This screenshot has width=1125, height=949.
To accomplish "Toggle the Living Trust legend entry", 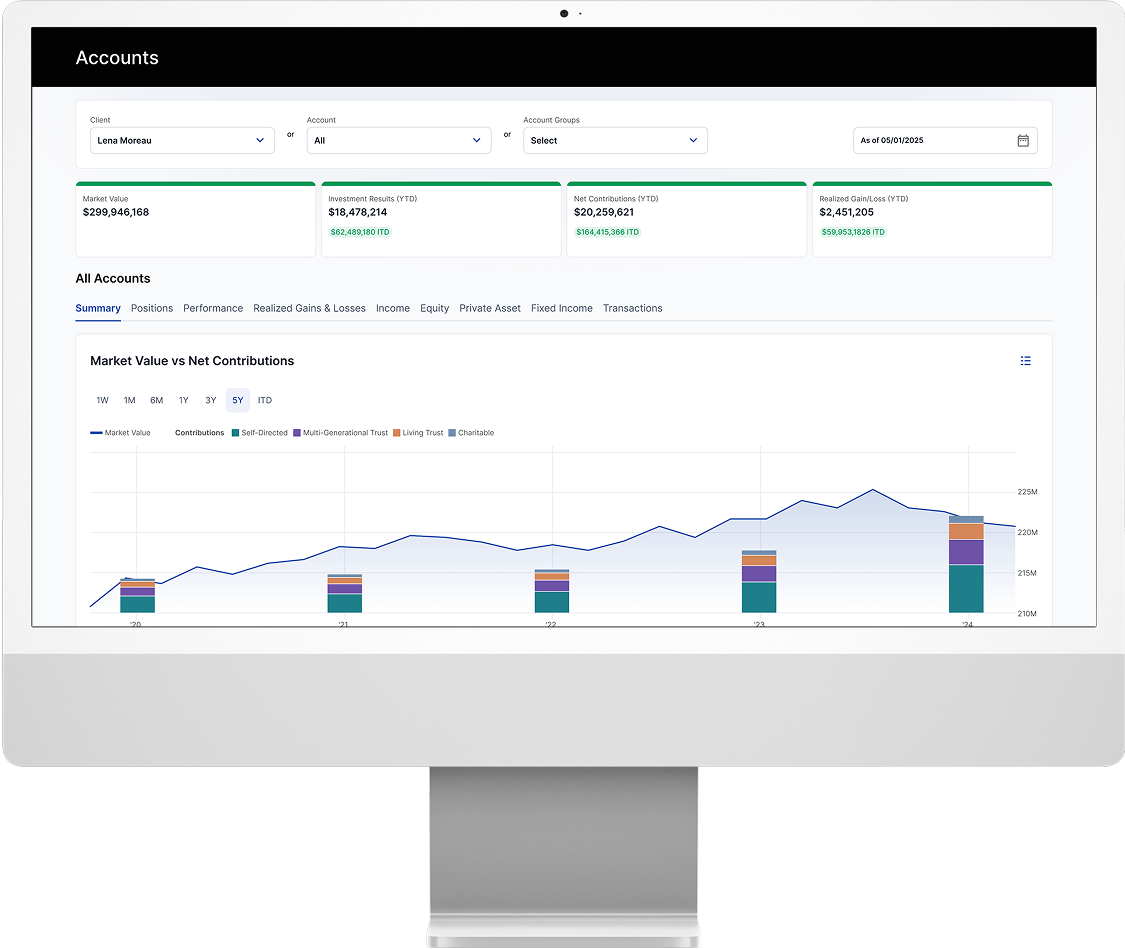I will 418,433.
